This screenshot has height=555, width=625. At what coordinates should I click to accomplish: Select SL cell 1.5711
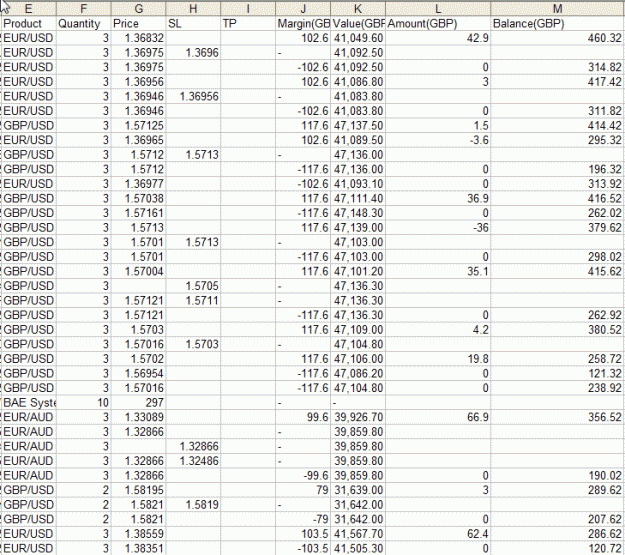point(193,301)
